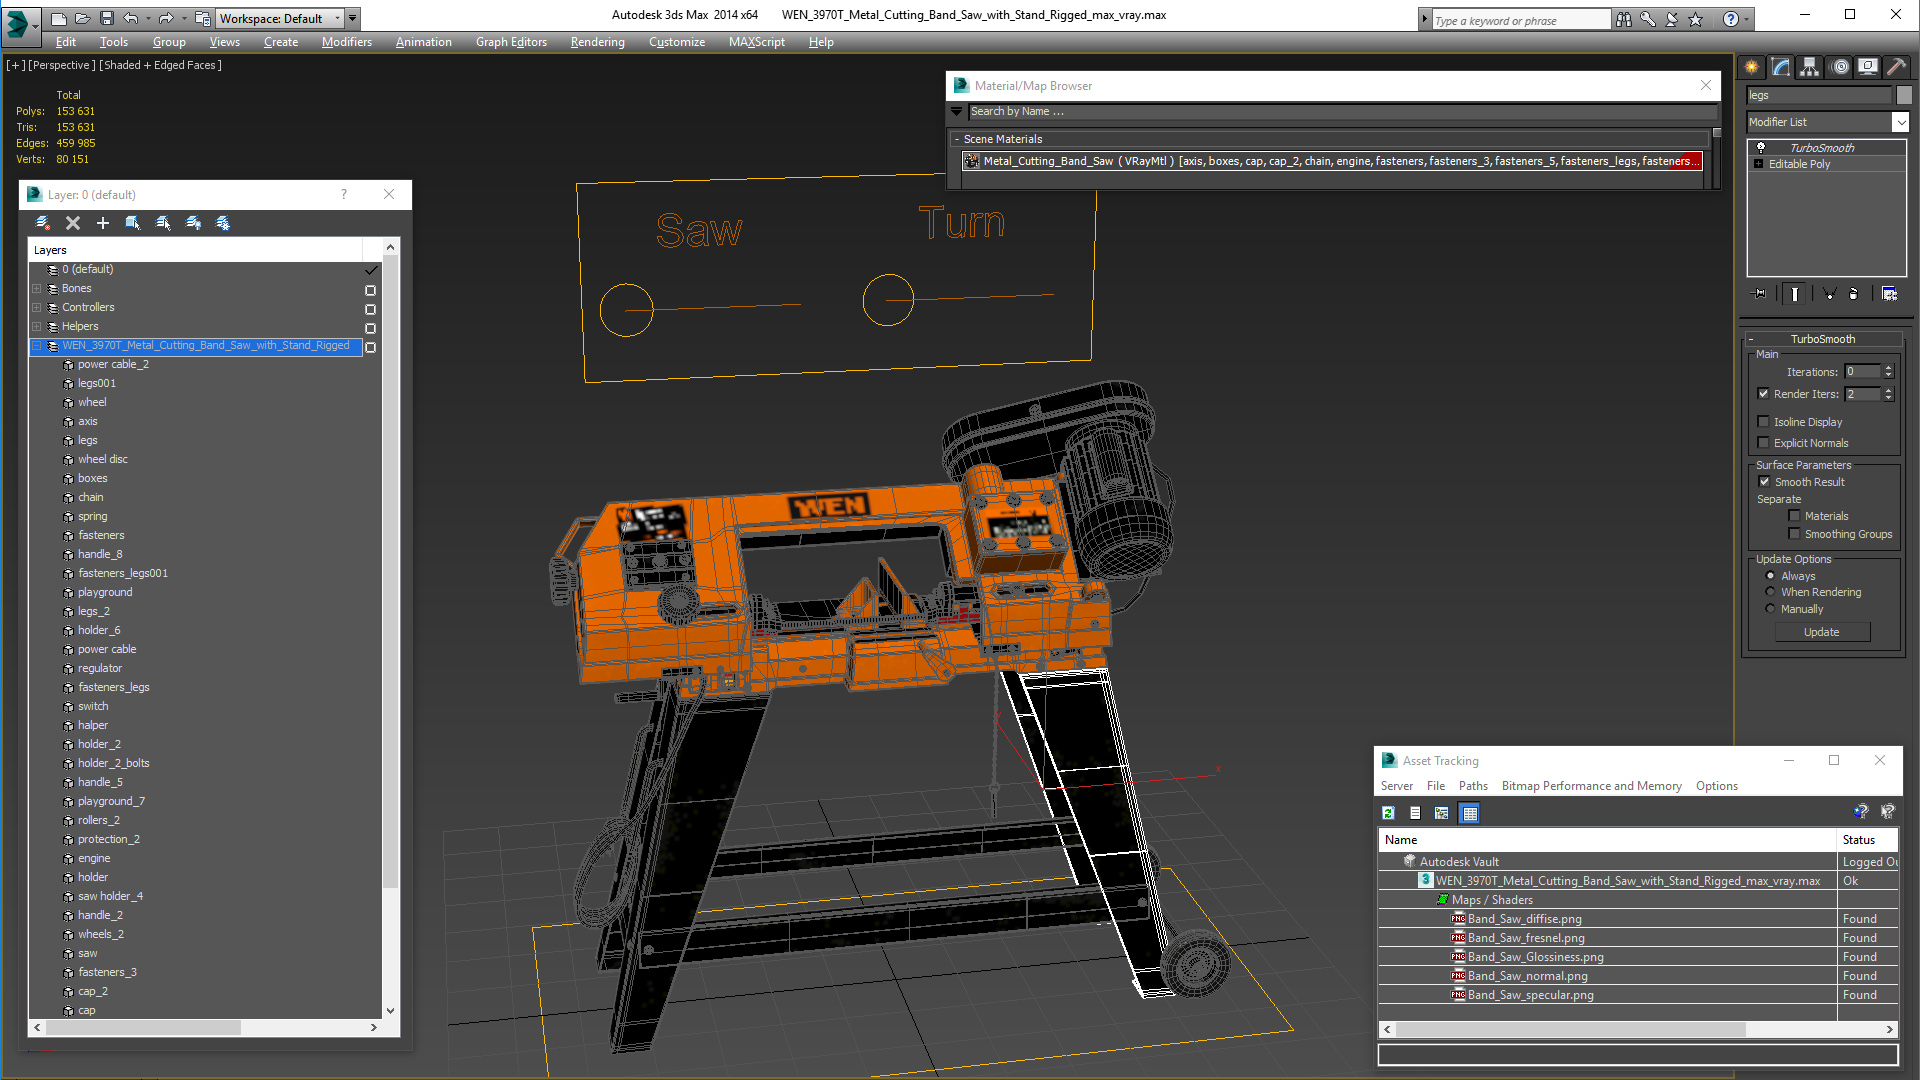1920x1080 pixels.
Task: Click the Search by Name field
Action: coord(1340,112)
